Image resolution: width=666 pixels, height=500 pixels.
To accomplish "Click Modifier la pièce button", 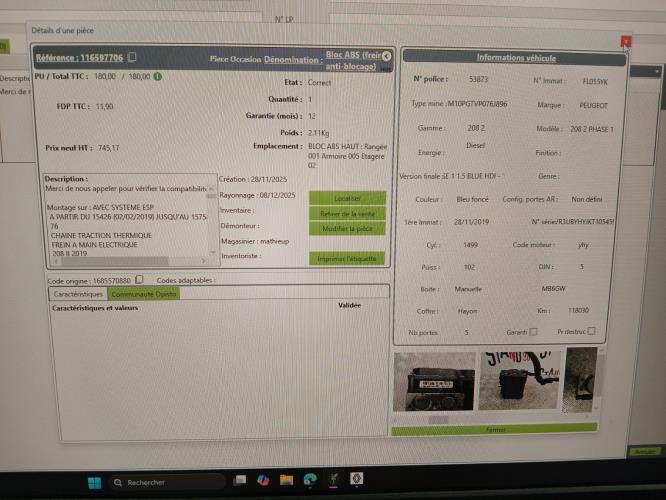I will [x=347, y=228].
